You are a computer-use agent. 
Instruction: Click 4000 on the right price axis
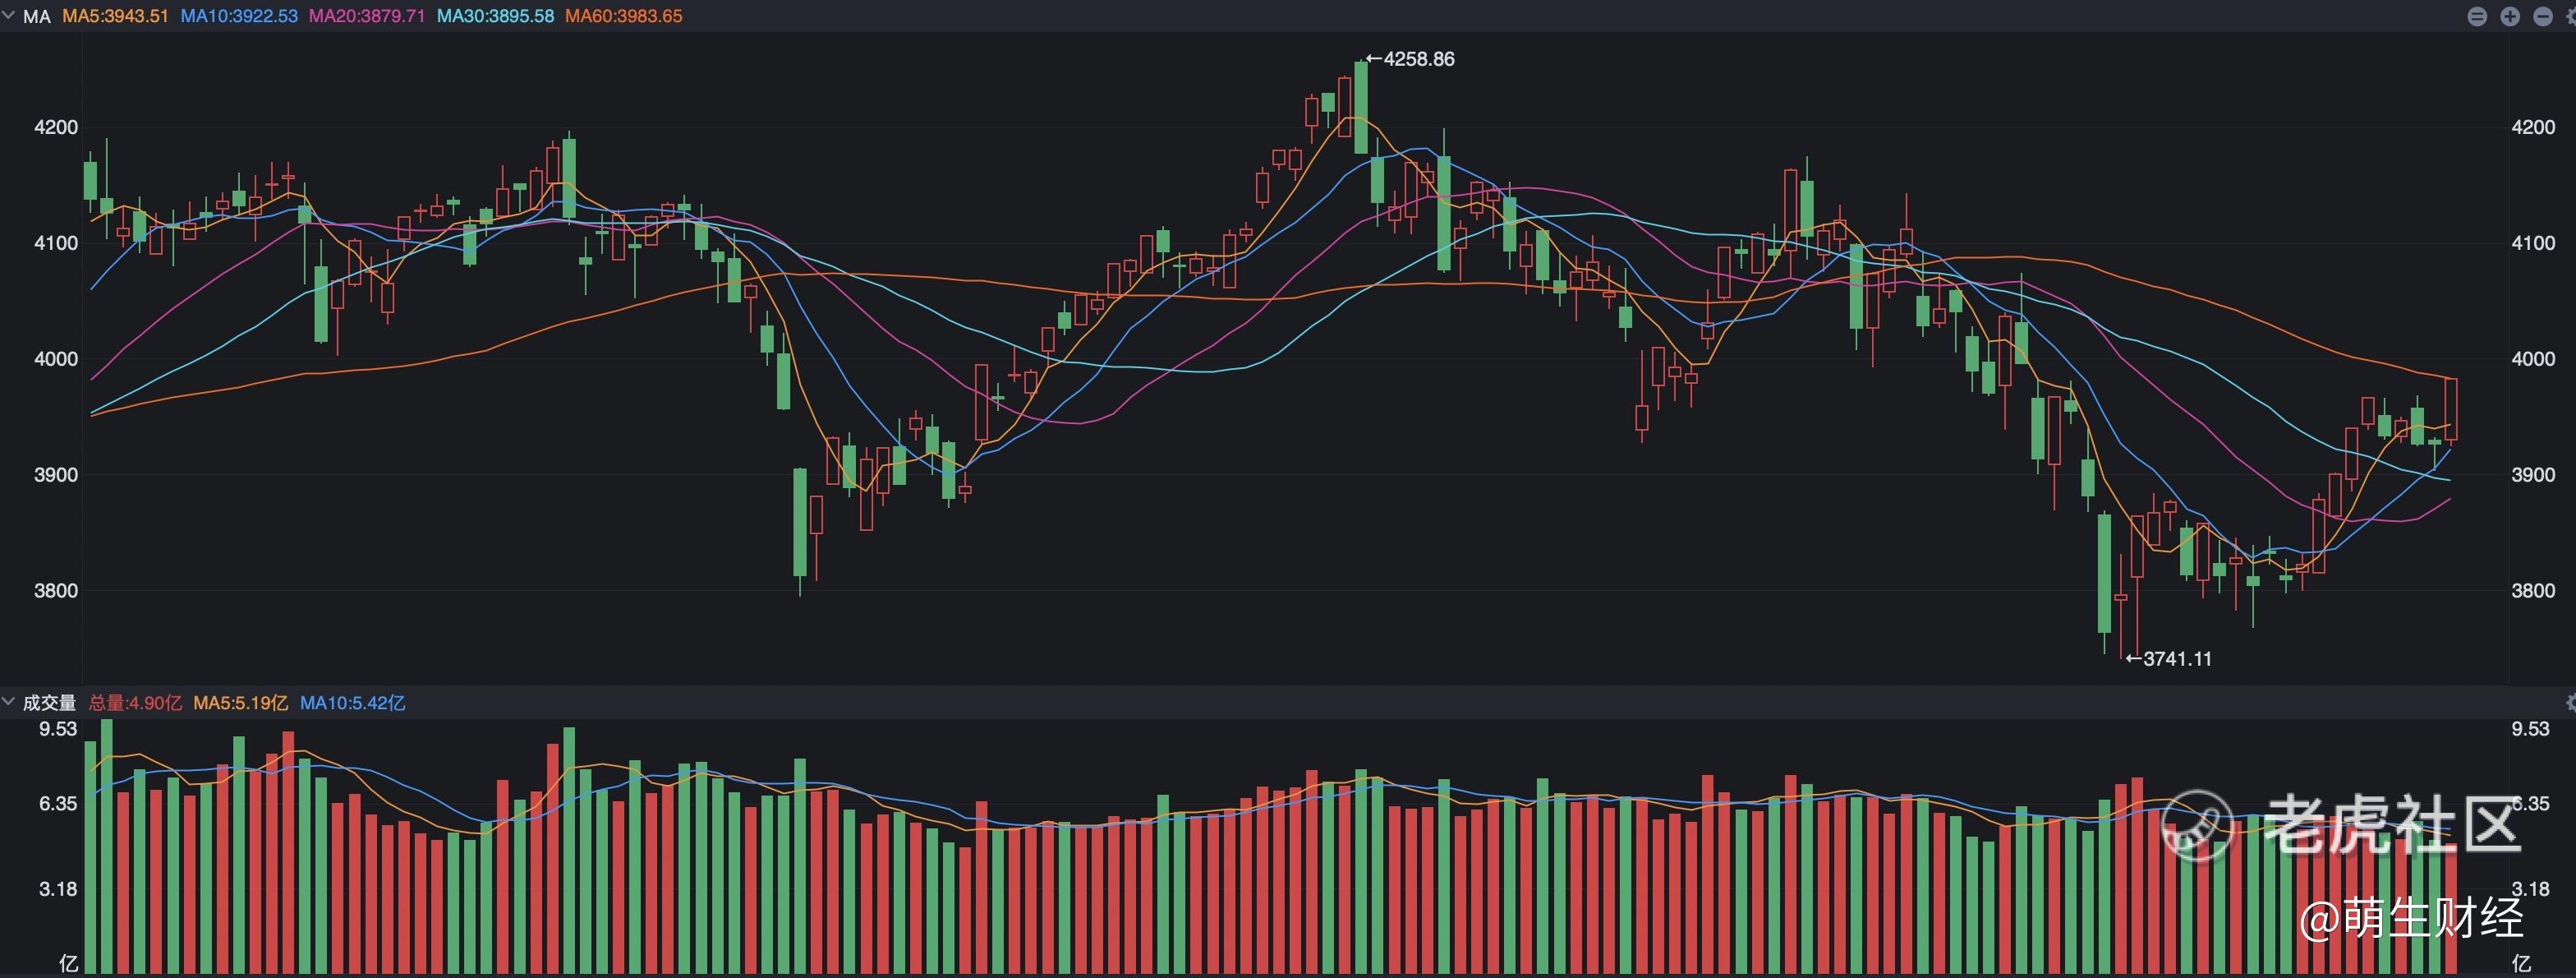2533,359
